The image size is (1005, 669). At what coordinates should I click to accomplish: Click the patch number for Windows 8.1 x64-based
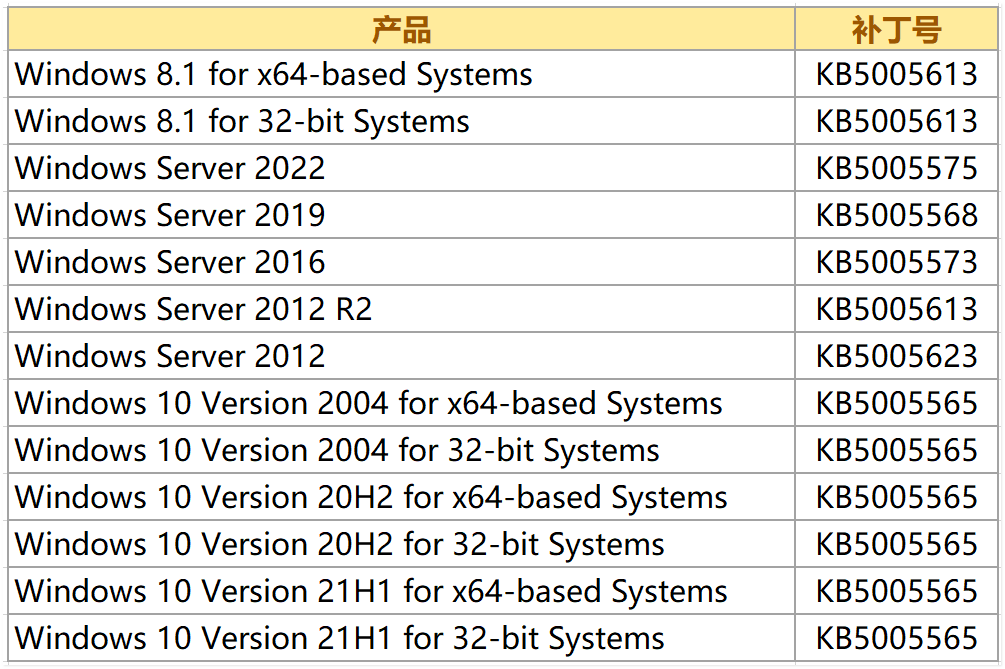click(x=896, y=74)
